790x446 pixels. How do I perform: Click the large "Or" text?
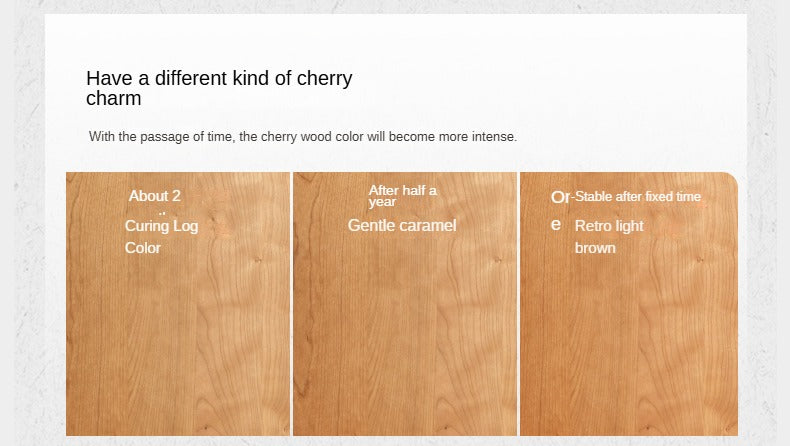[560, 197]
